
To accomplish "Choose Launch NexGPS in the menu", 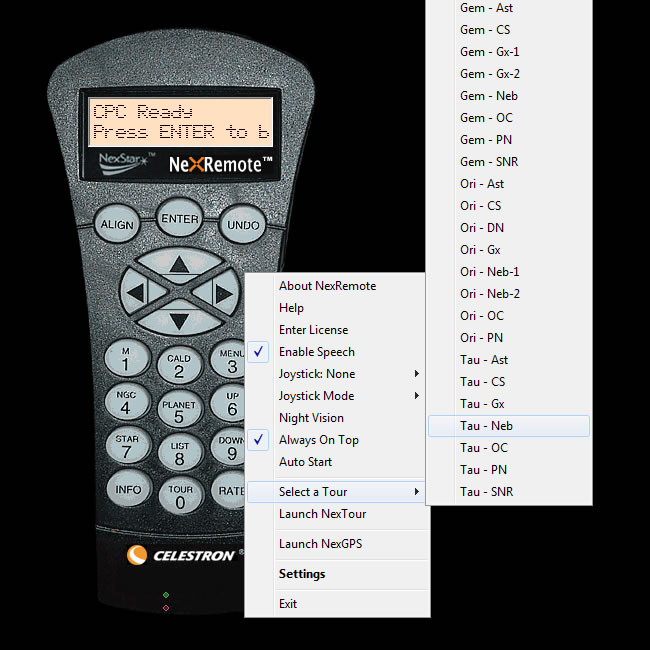I will pyautogui.click(x=335, y=543).
